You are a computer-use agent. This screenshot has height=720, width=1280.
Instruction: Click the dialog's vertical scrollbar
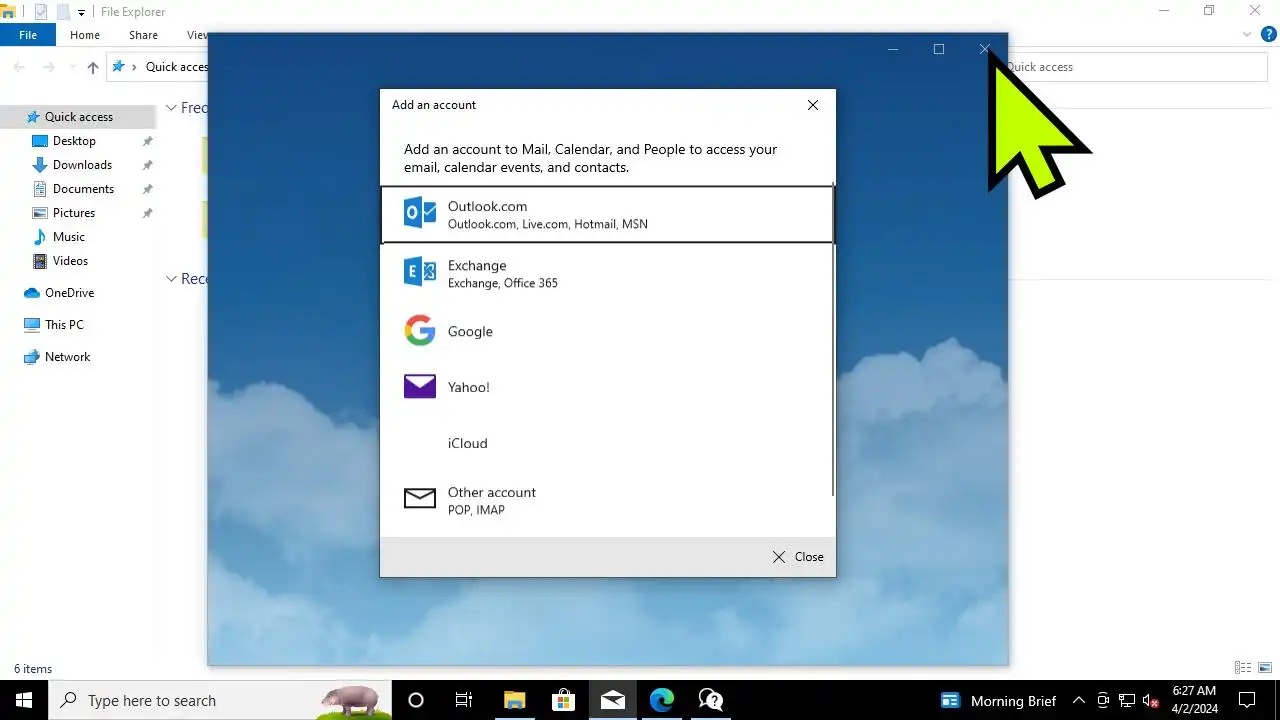pos(833,340)
